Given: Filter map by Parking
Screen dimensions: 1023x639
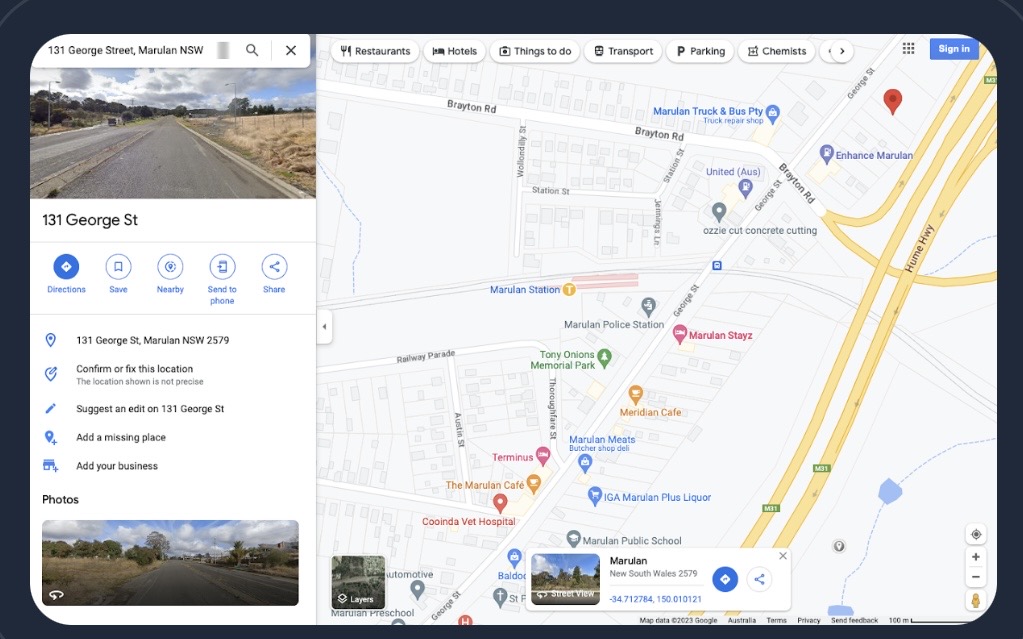Looking at the screenshot, I should (700, 51).
